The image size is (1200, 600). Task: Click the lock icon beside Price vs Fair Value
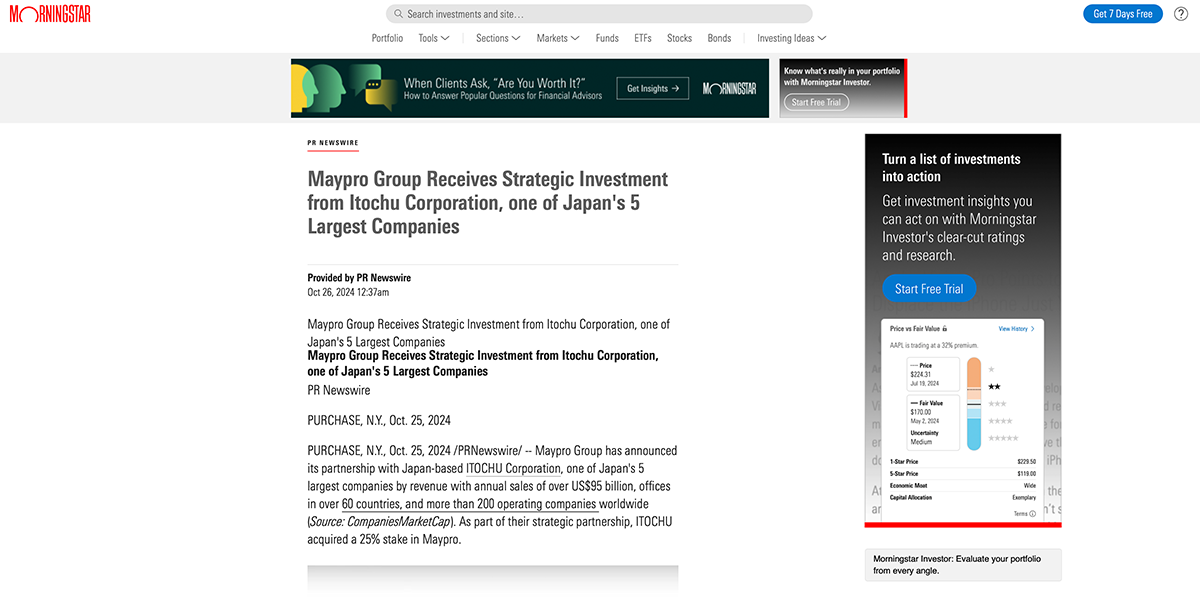click(x=945, y=329)
